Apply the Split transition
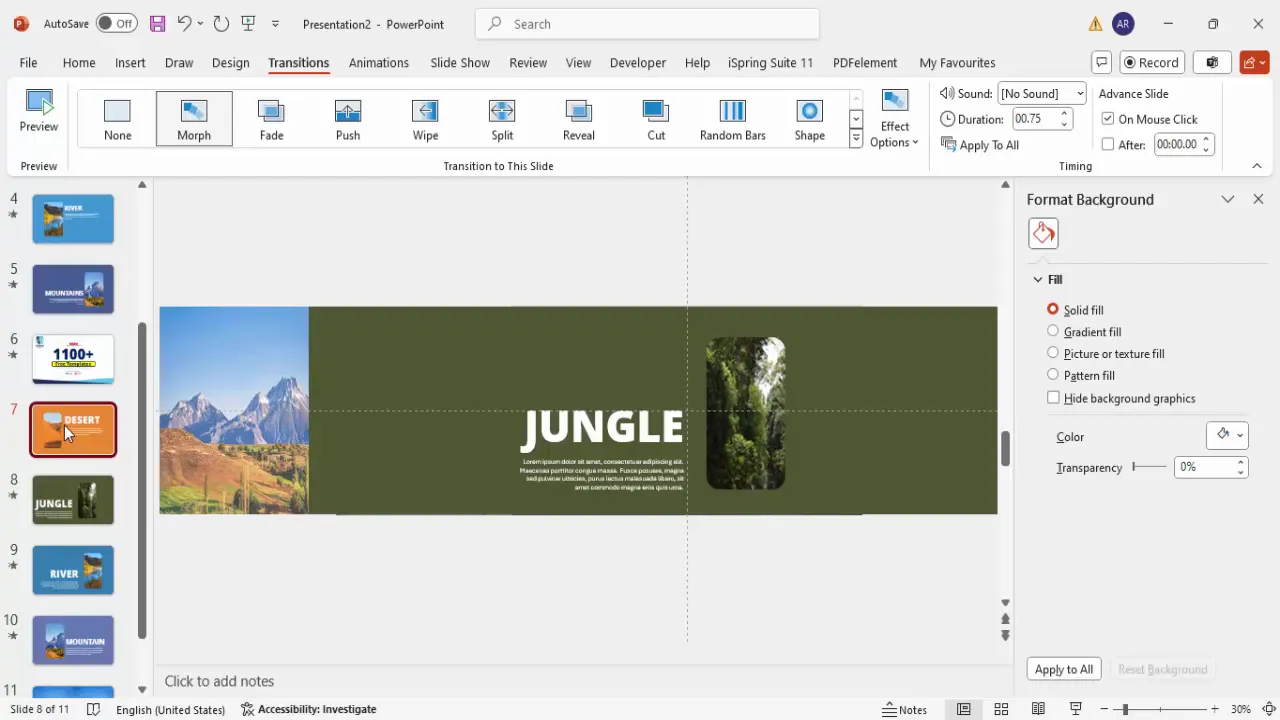The height and width of the screenshot is (720, 1280). [x=502, y=119]
